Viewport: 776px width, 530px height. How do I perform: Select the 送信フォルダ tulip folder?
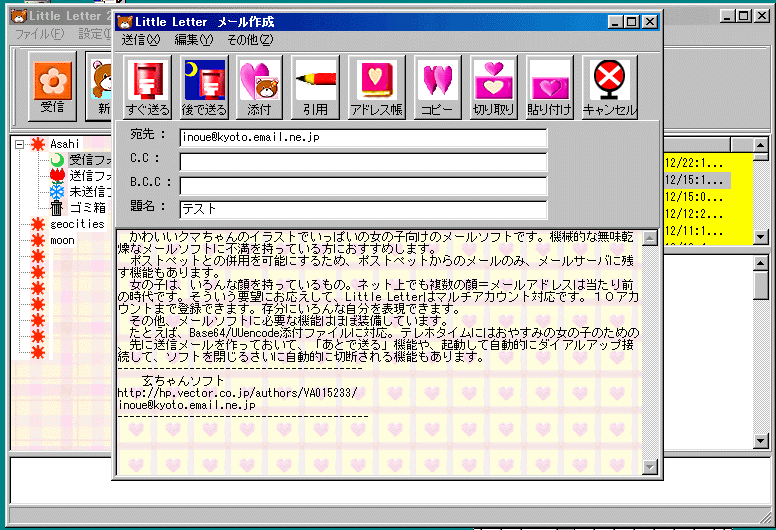pos(89,176)
